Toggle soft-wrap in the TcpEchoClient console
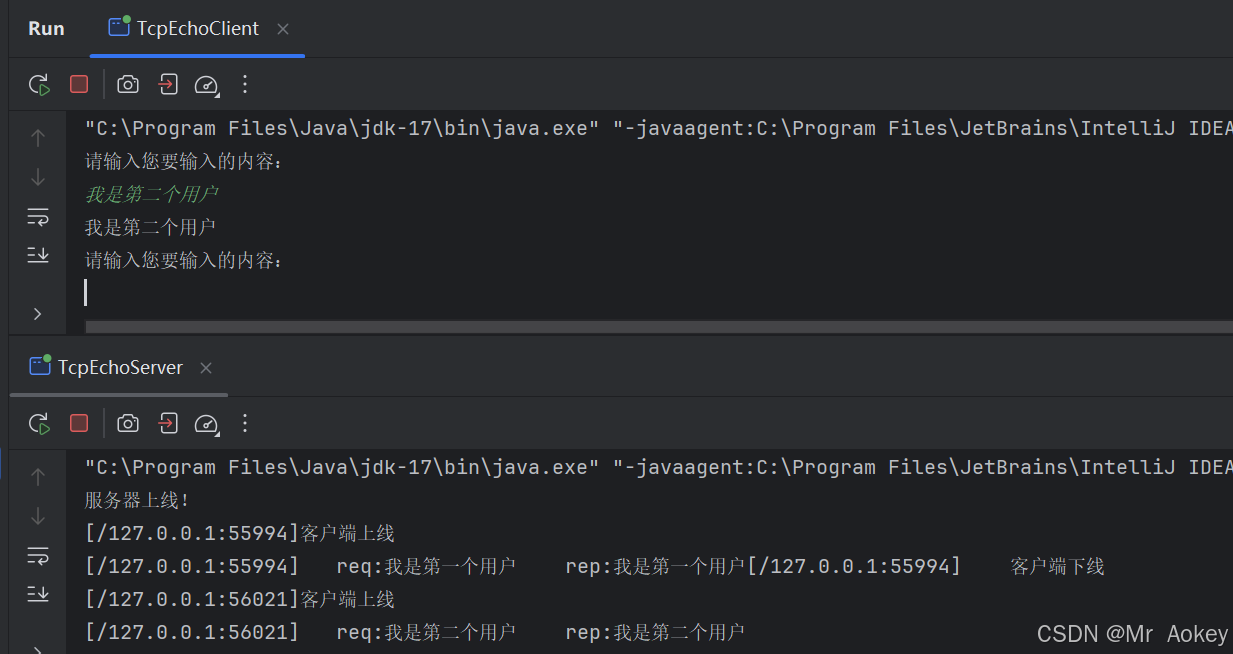 (x=38, y=217)
